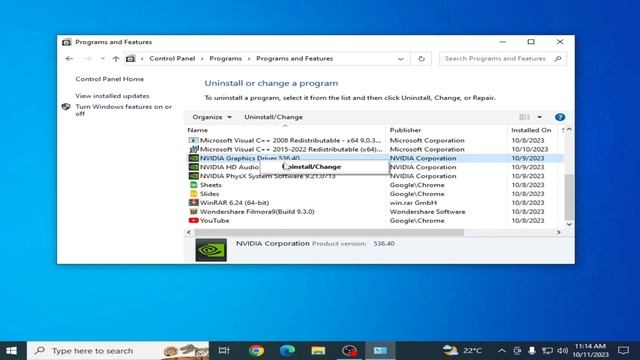
Task: Open the Action Center notifications icon
Action: click(x=623, y=351)
